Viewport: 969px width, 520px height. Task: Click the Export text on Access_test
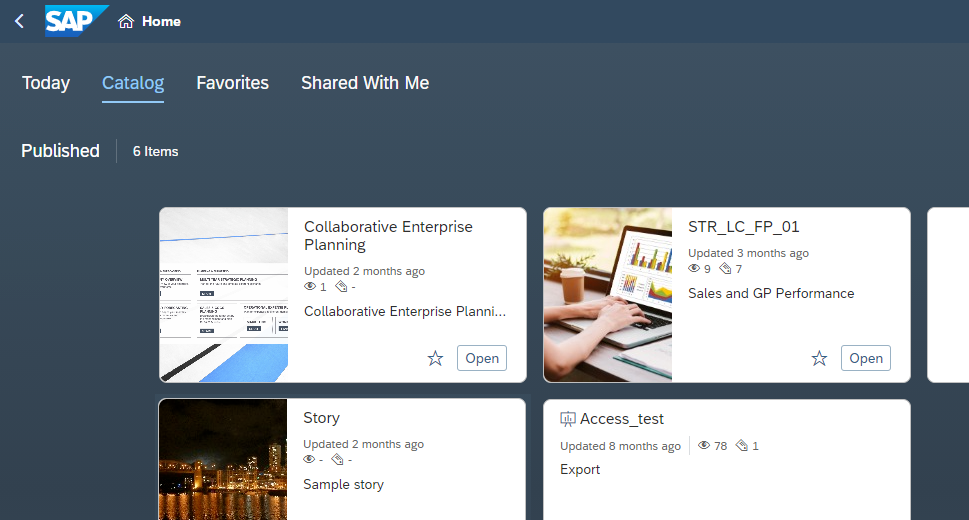(580, 469)
